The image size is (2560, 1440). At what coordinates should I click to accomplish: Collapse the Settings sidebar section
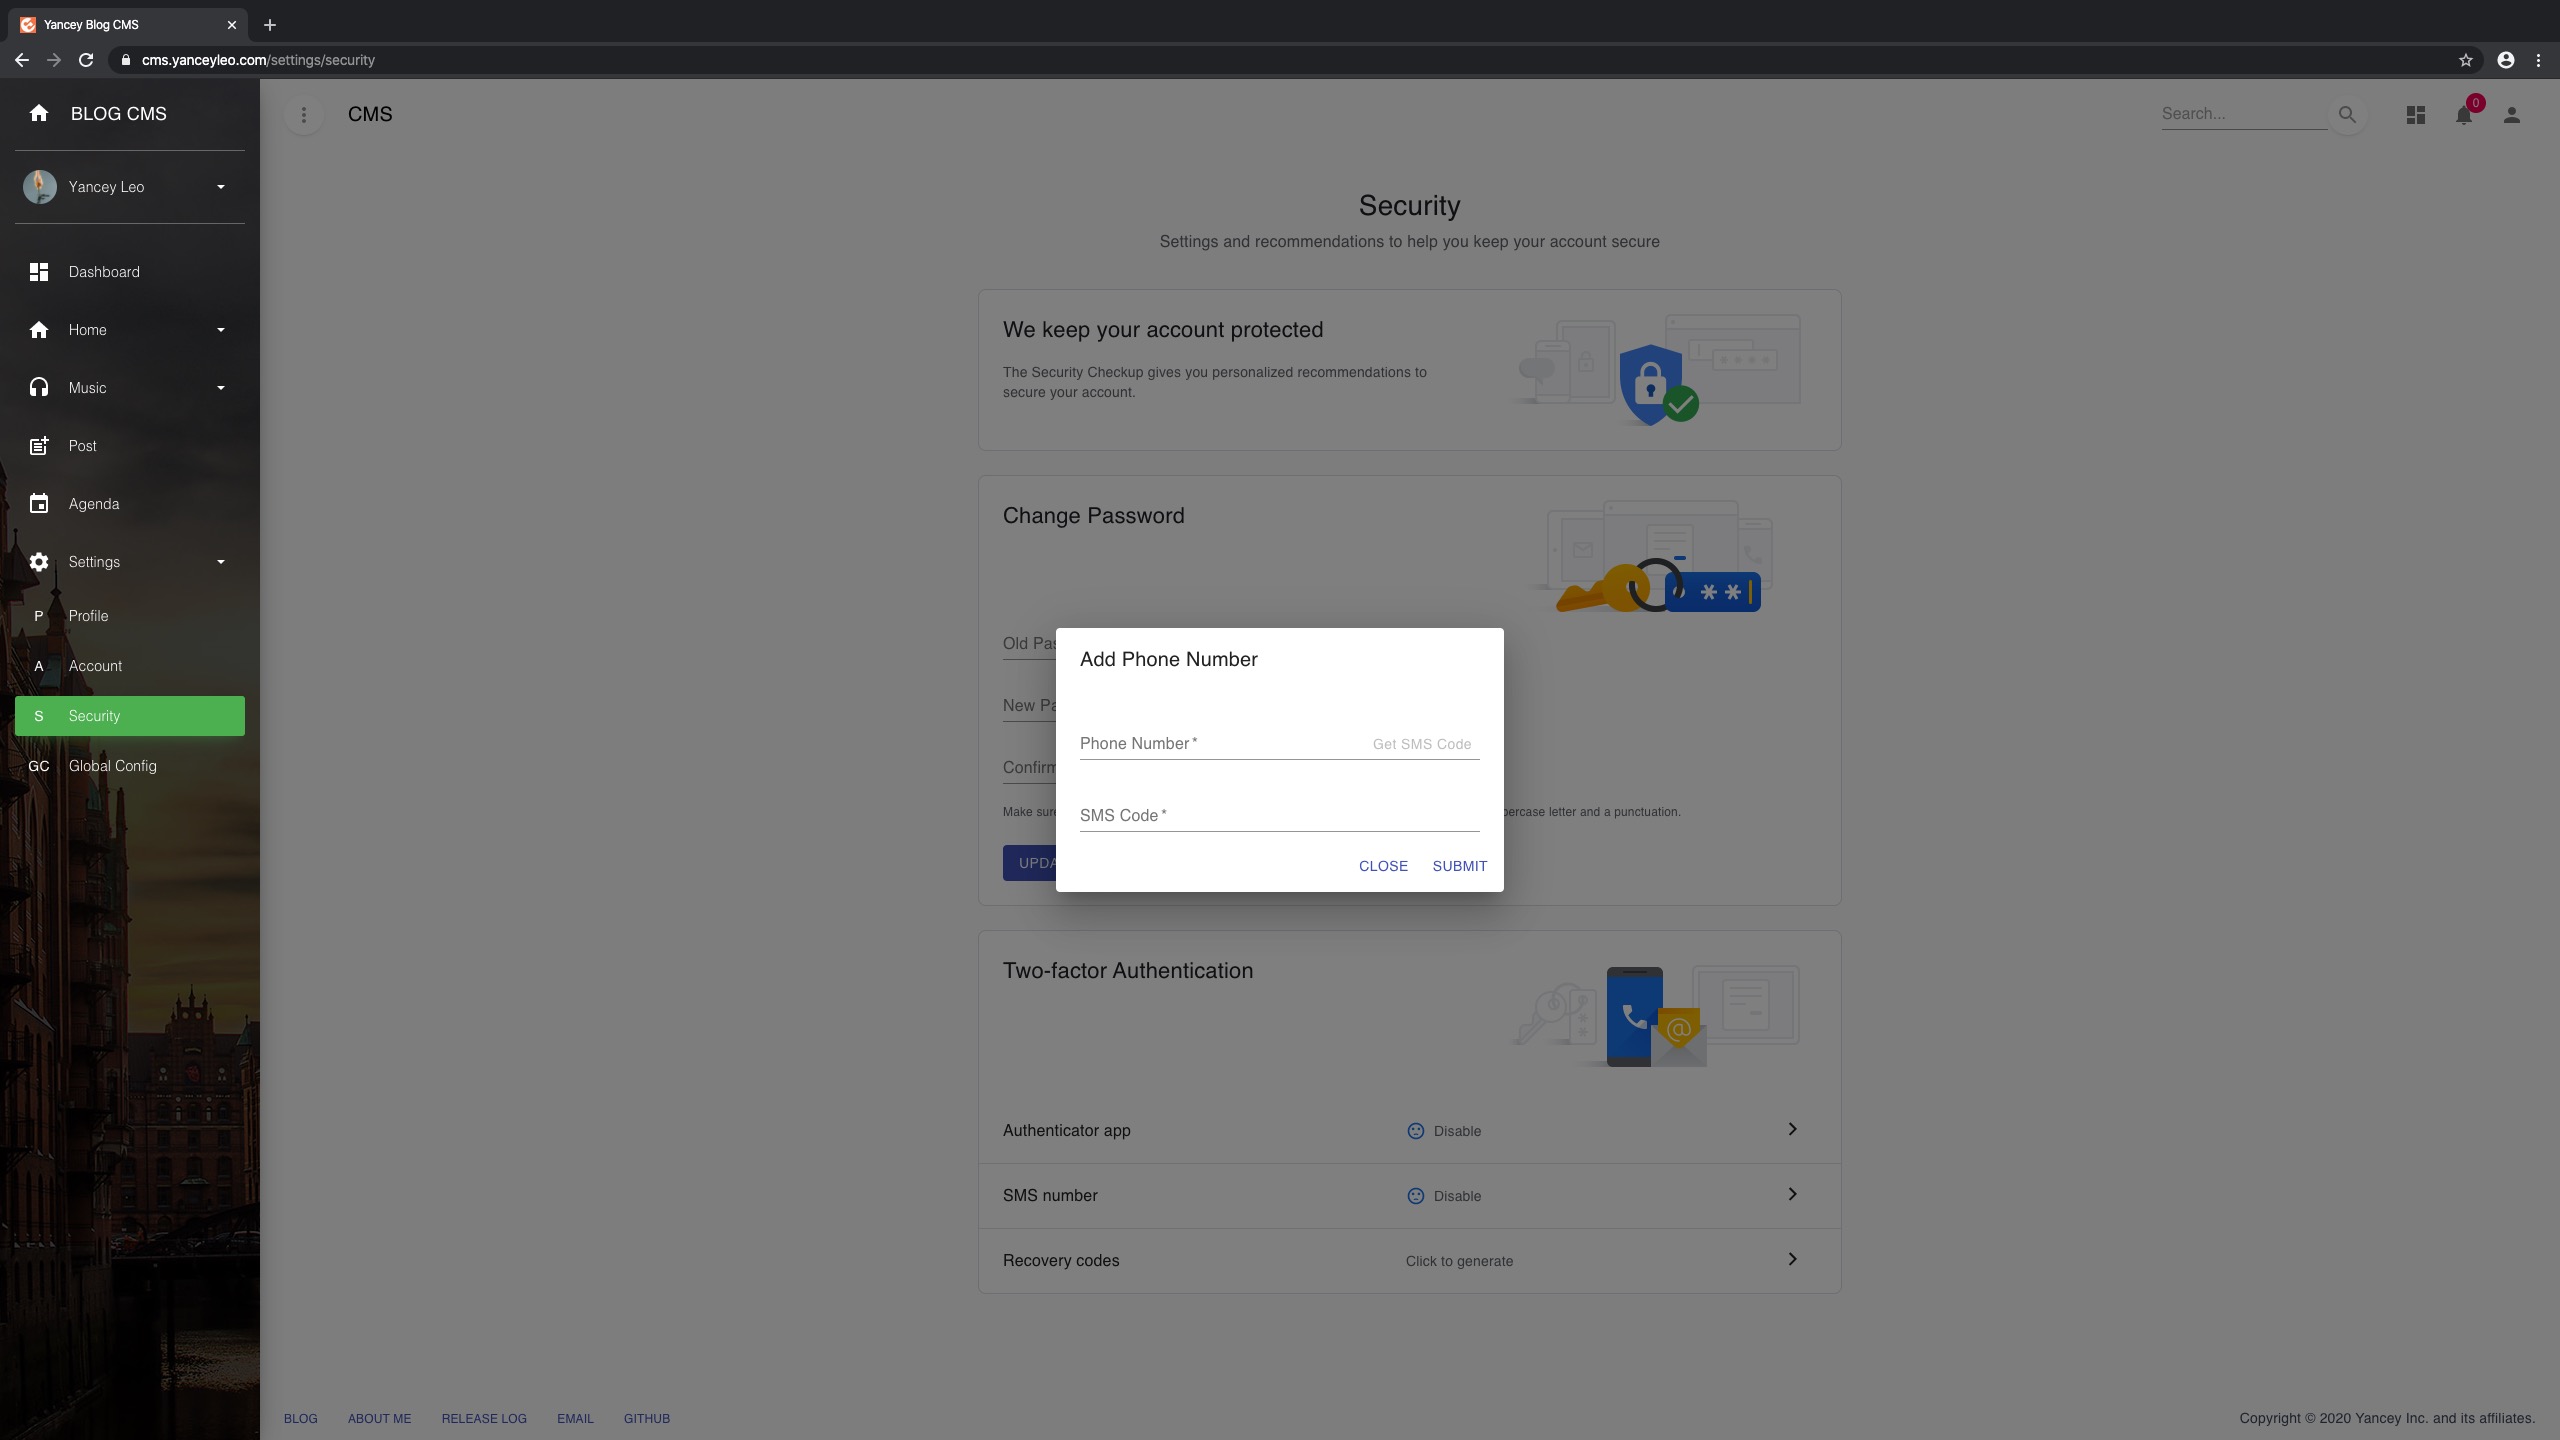220,562
